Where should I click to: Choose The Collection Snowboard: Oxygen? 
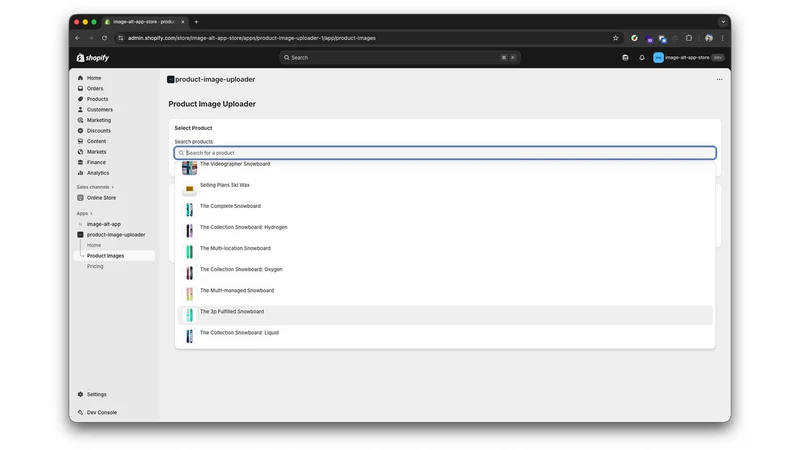(x=445, y=273)
